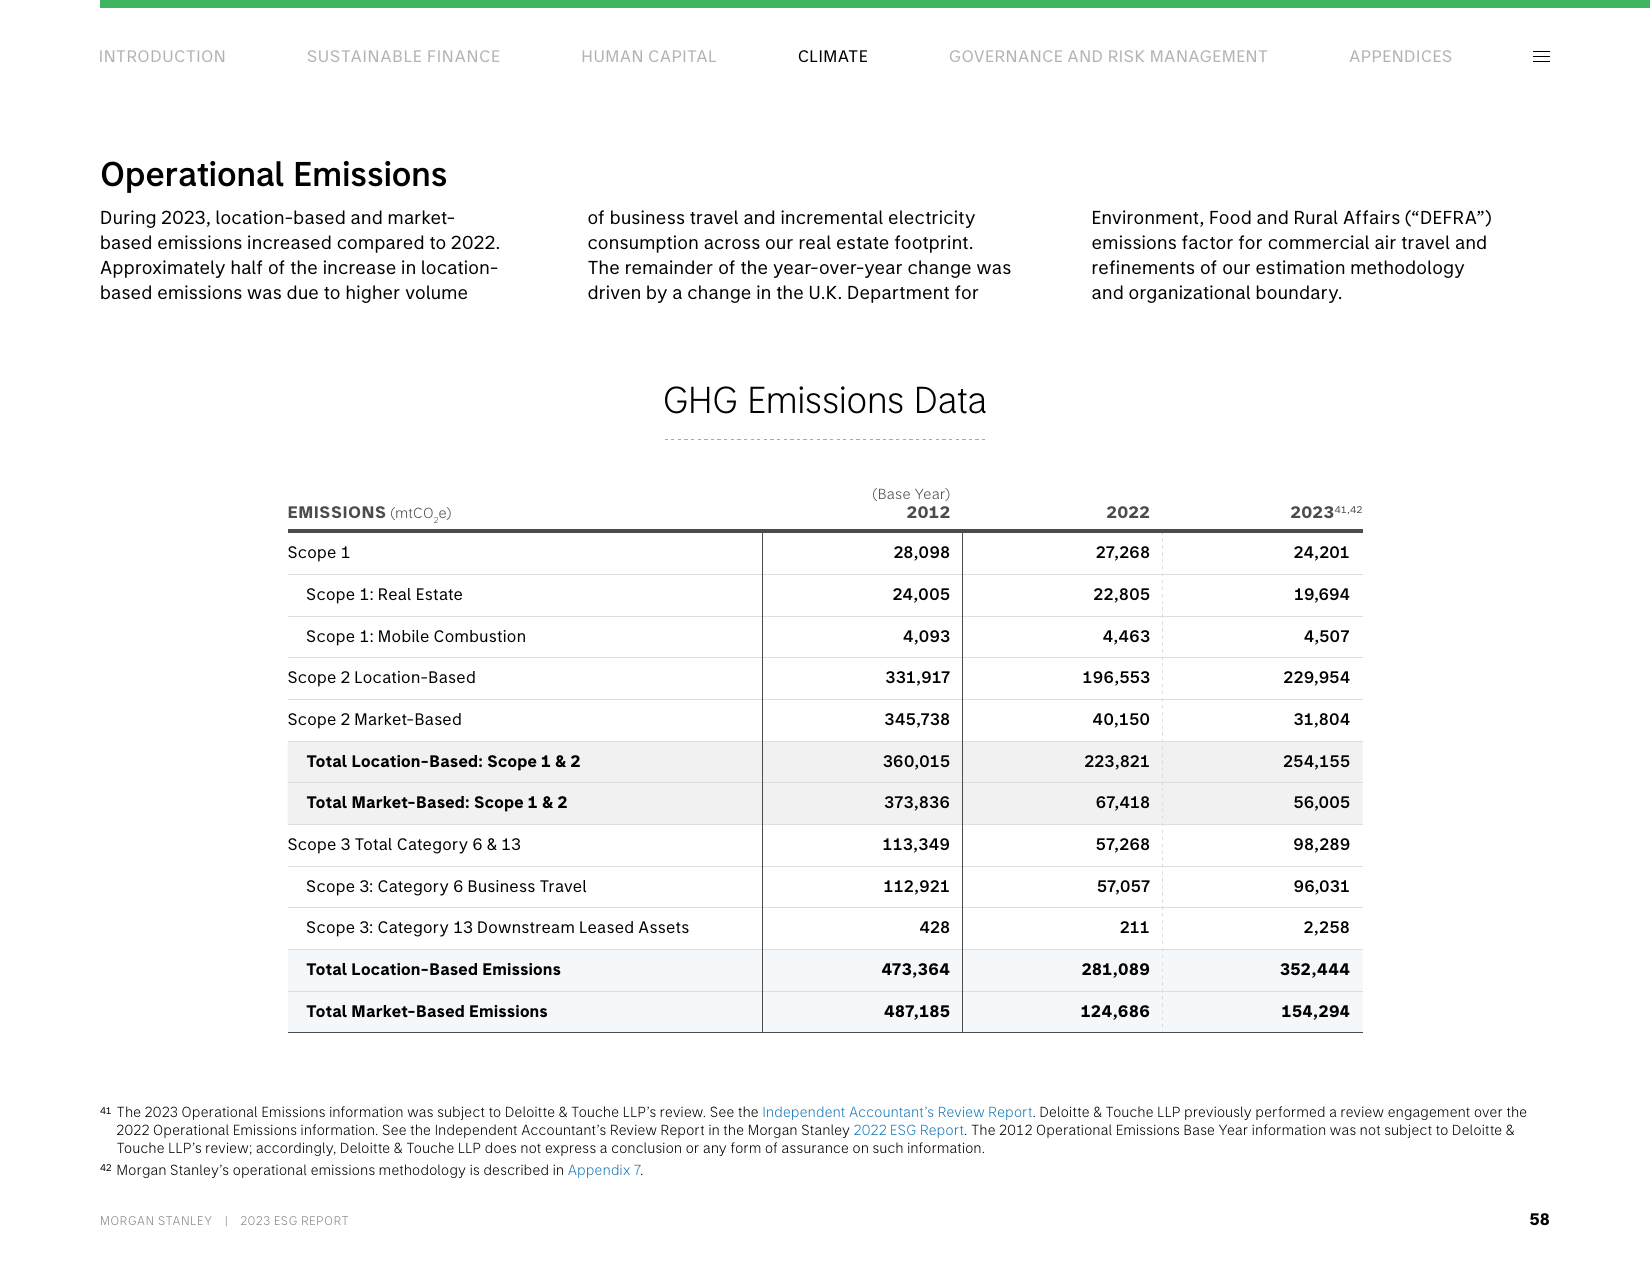This screenshot has height=1275, width=1650.
Task: Click the Operational Emissions heading
Action: click(274, 175)
